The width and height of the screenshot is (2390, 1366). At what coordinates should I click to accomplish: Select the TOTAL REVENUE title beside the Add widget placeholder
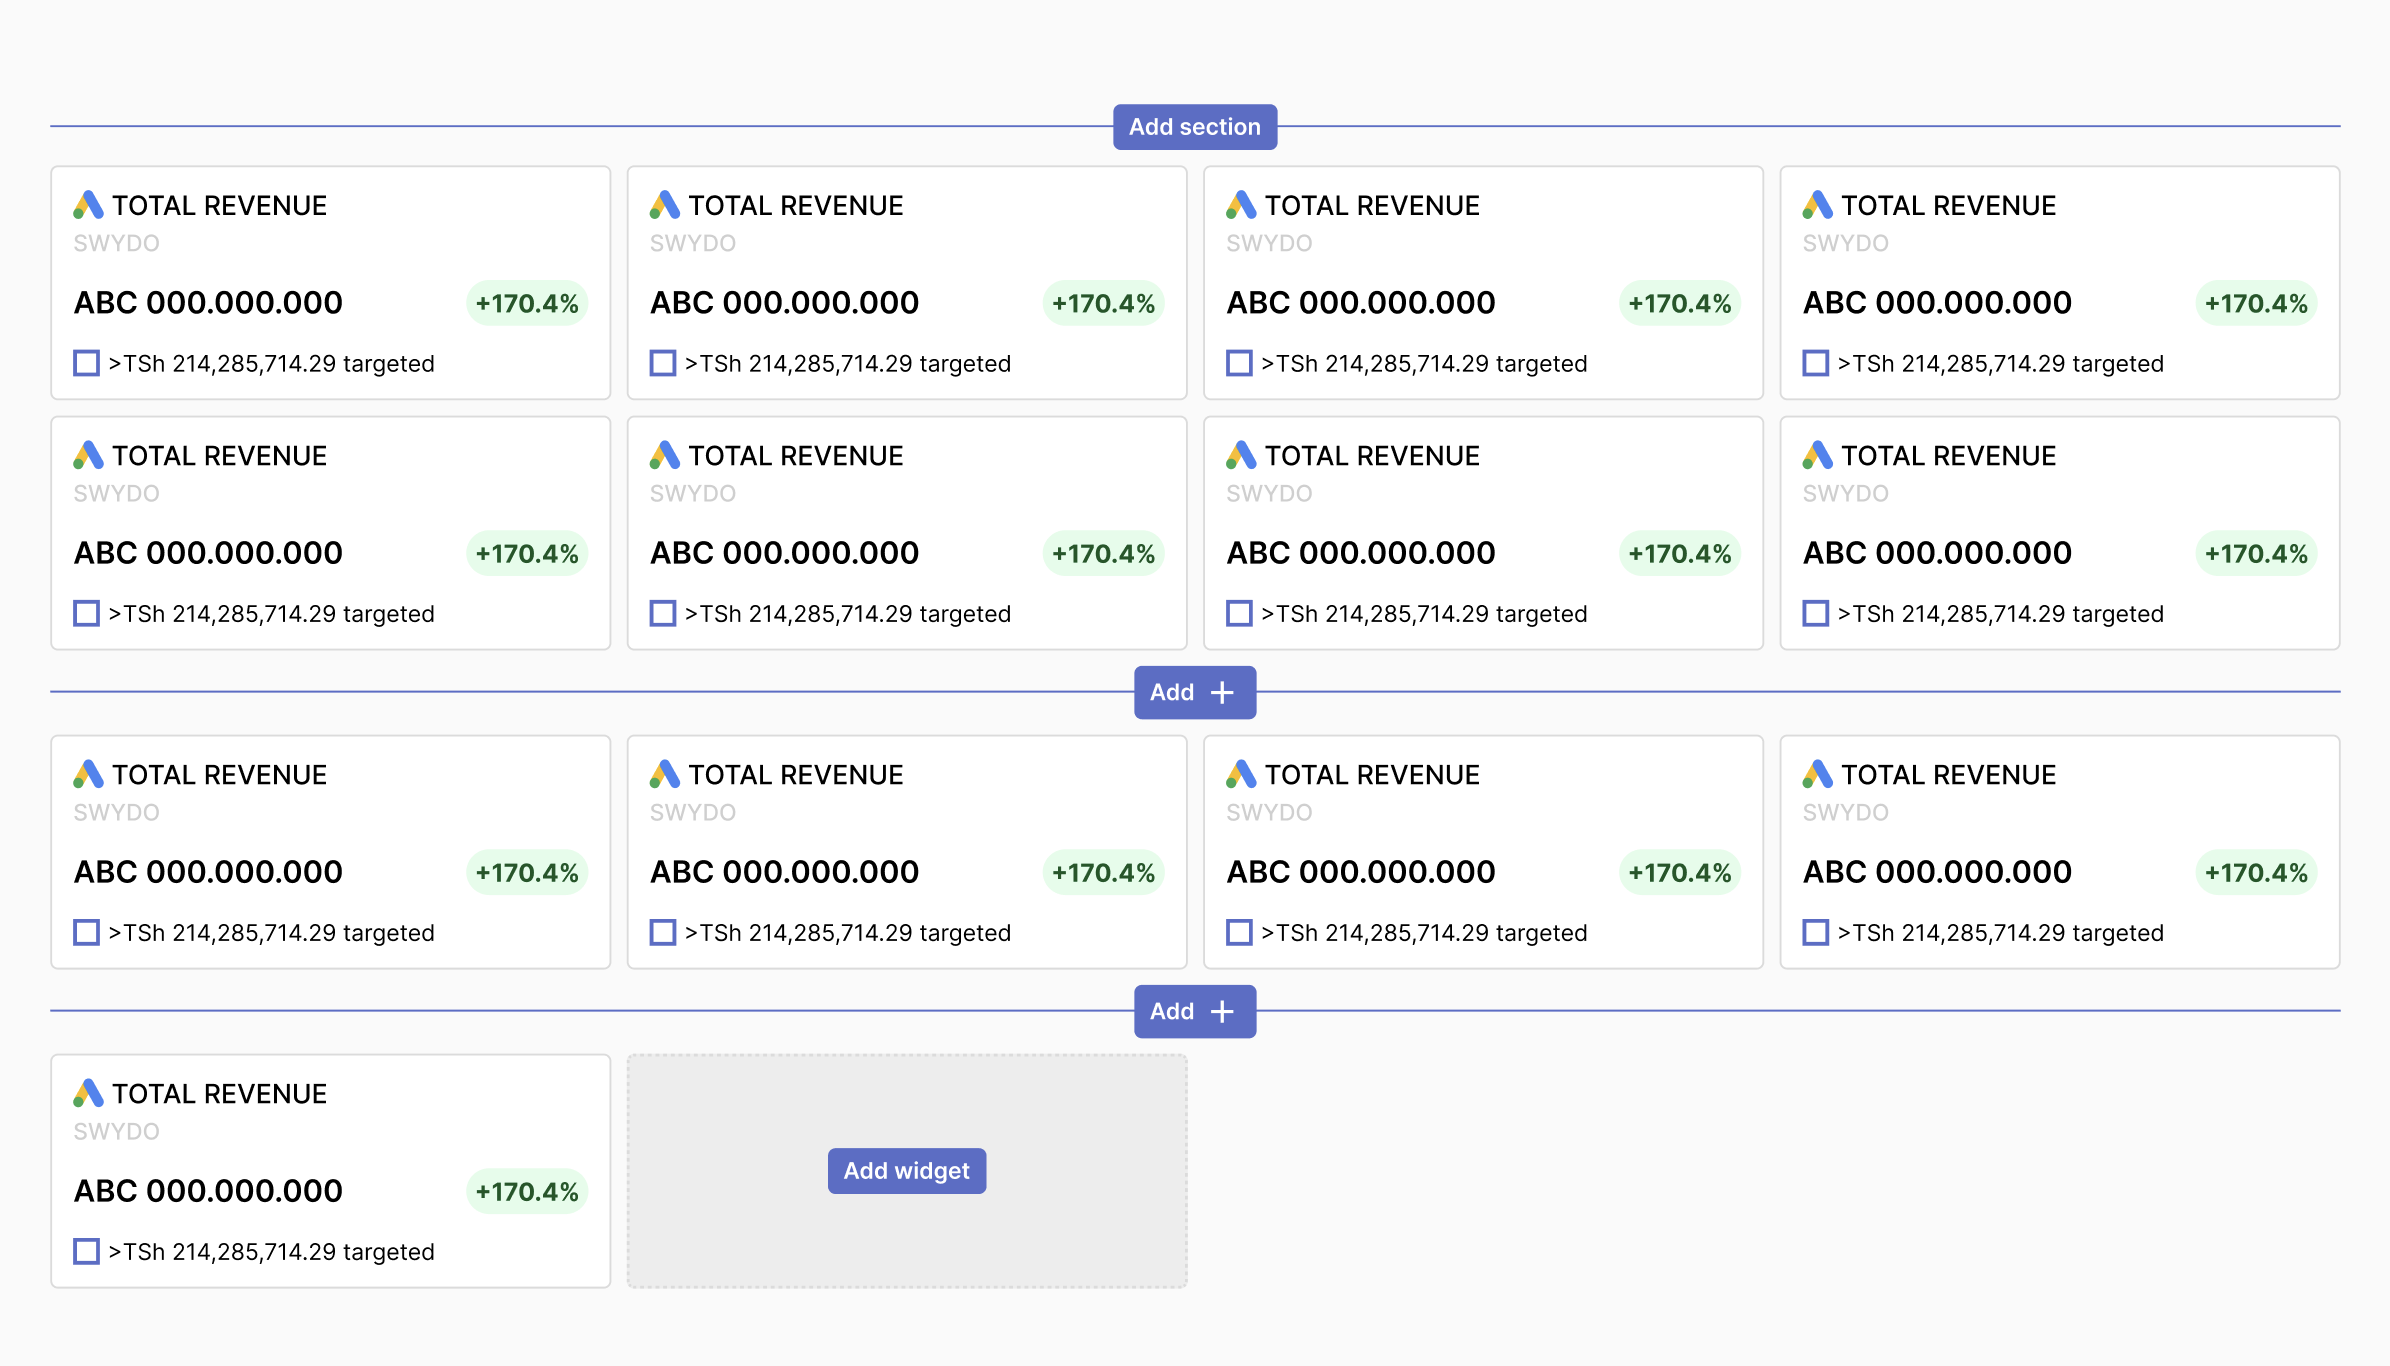coord(220,1094)
